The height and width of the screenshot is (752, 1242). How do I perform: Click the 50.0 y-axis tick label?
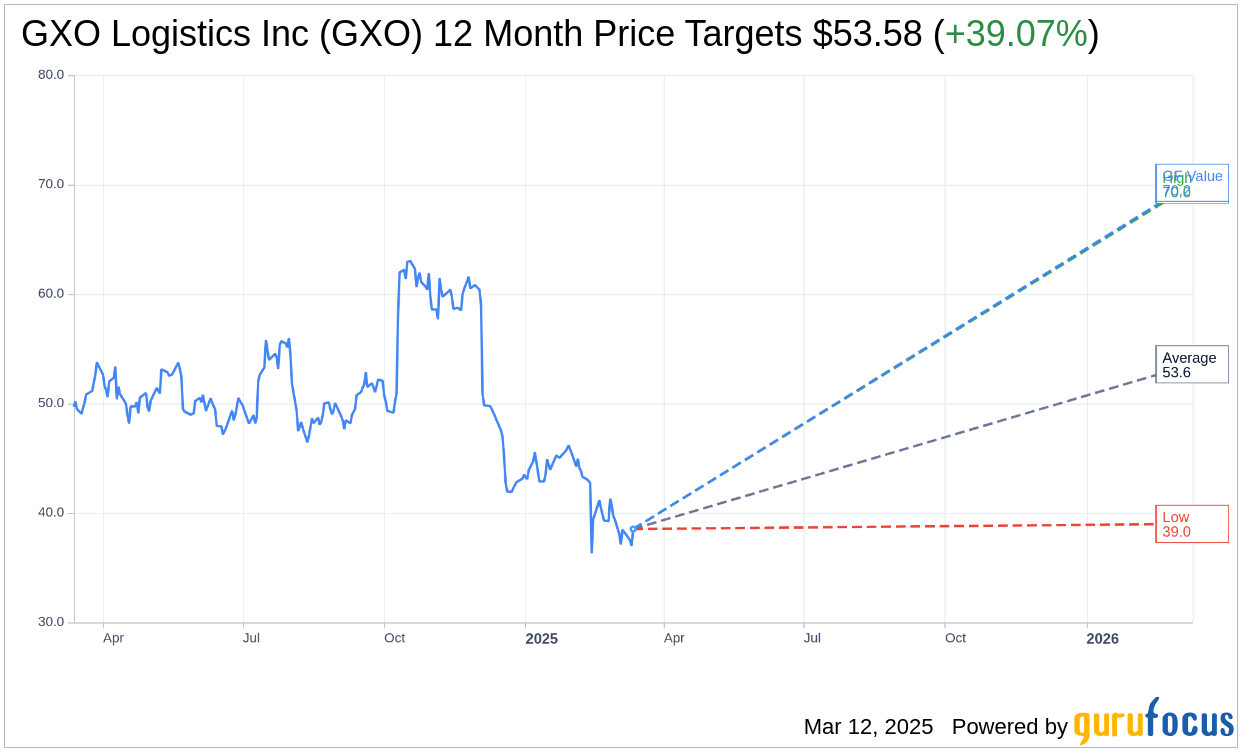click(51, 403)
